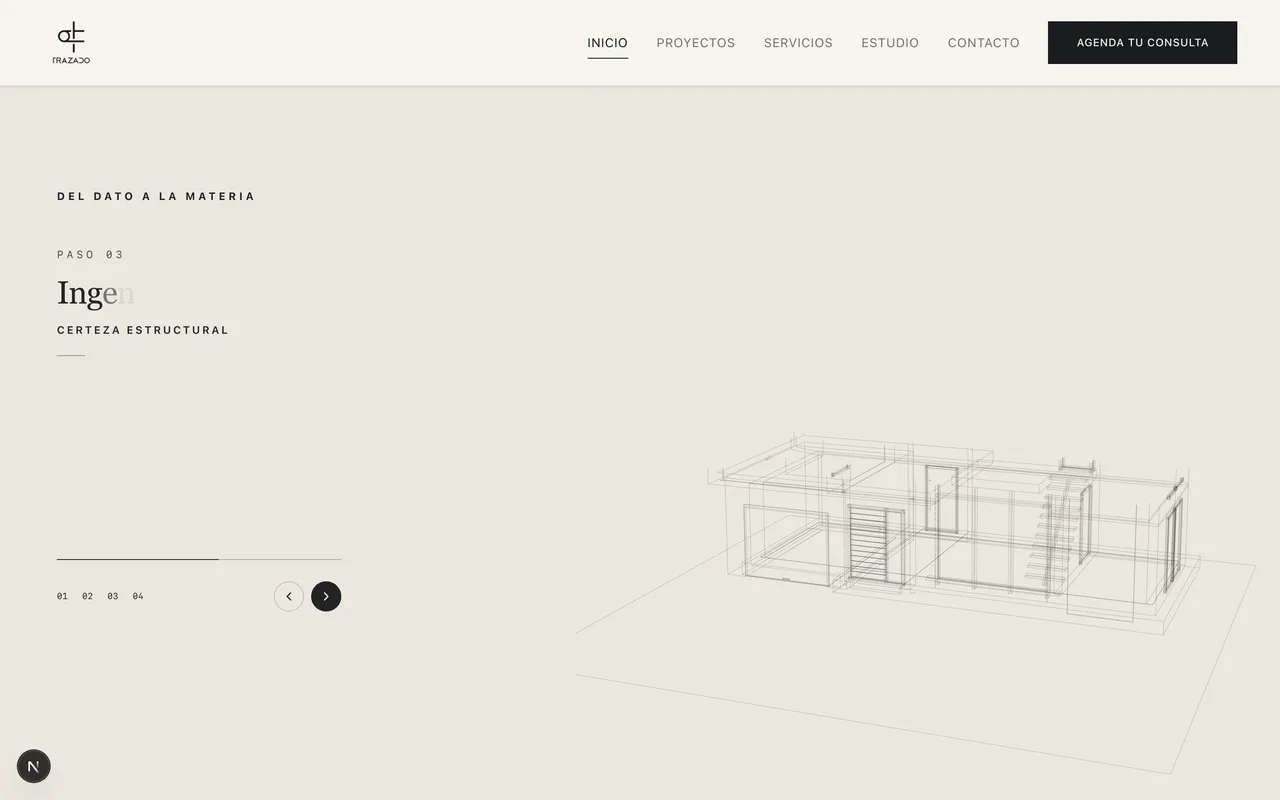1280x800 pixels.
Task: Click the 'CERTEZA ESTRUCTURAL' subtitle
Action: click(x=143, y=330)
